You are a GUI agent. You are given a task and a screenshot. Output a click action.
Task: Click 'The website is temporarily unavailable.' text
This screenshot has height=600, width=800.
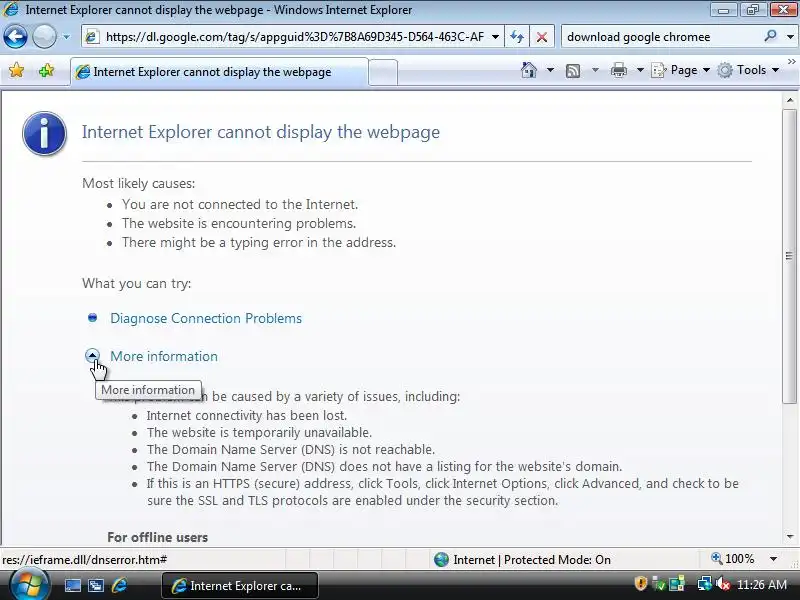tap(259, 433)
